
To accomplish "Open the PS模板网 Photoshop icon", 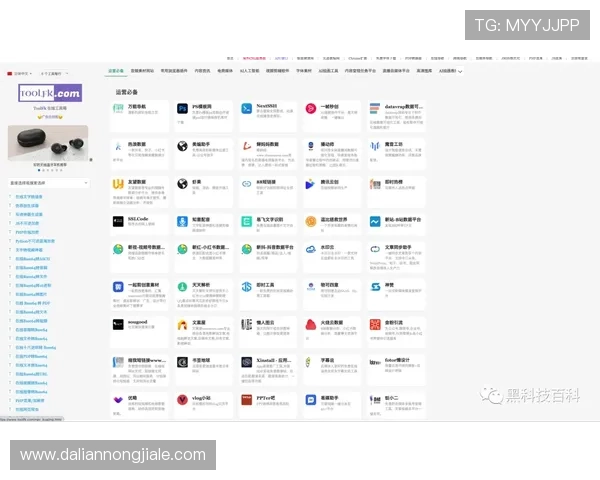I will (x=182, y=108).
